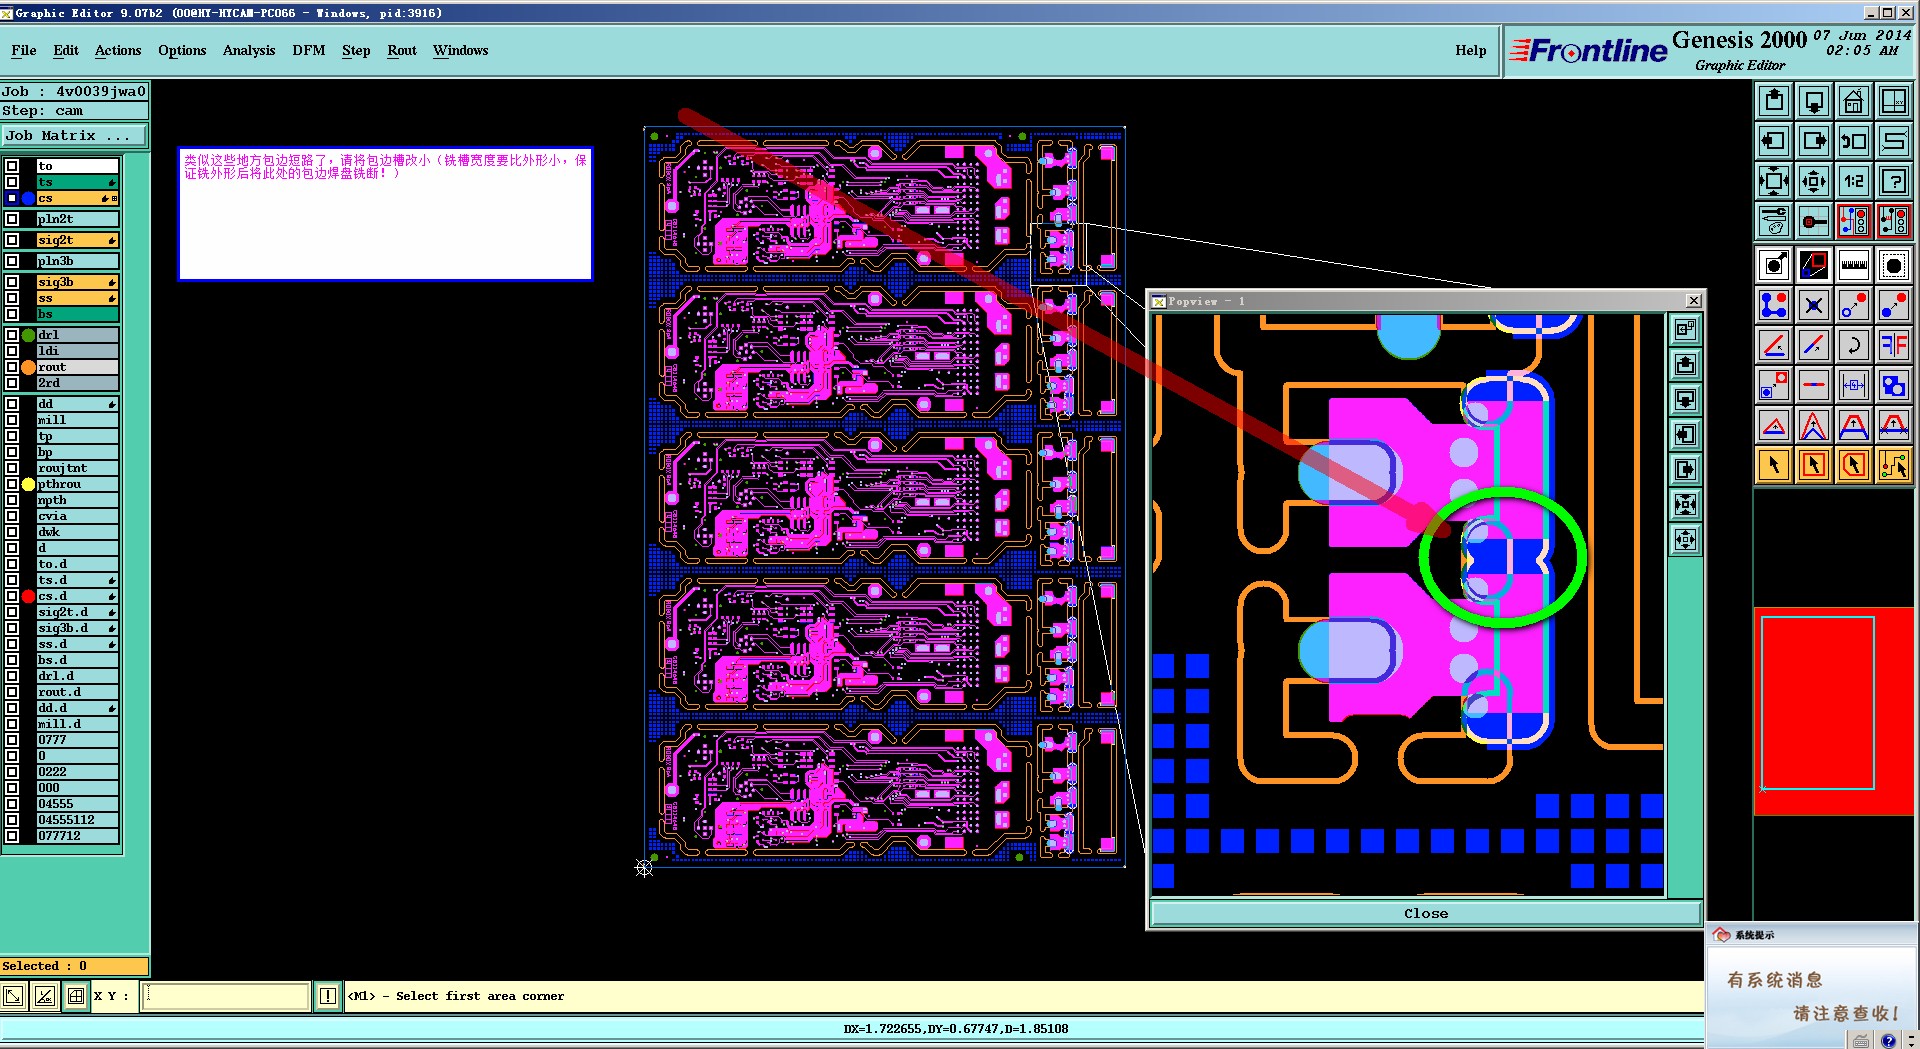Open the Job Matrix button

[74, 136]
